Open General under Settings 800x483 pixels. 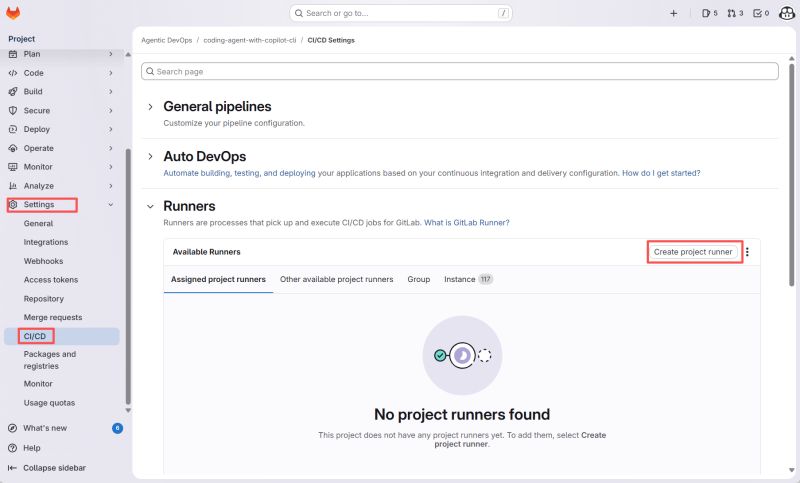tap(38, 223)
